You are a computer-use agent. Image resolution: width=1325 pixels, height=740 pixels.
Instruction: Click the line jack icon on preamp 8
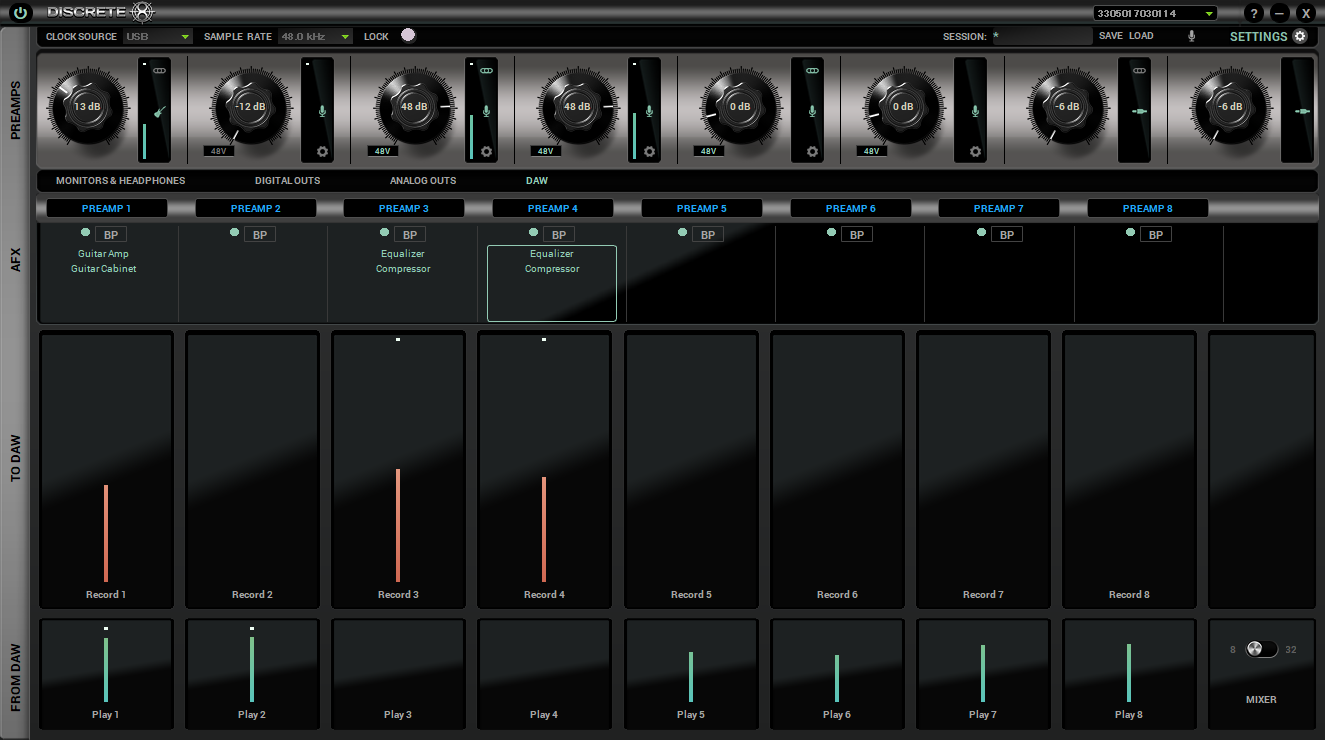point(1302,110)
